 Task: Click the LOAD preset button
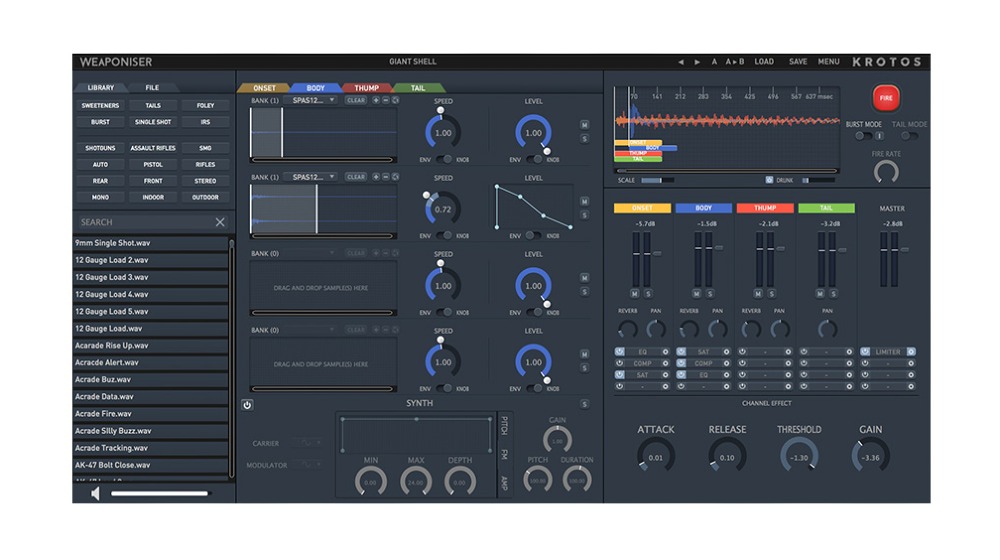tap(764, 62)
